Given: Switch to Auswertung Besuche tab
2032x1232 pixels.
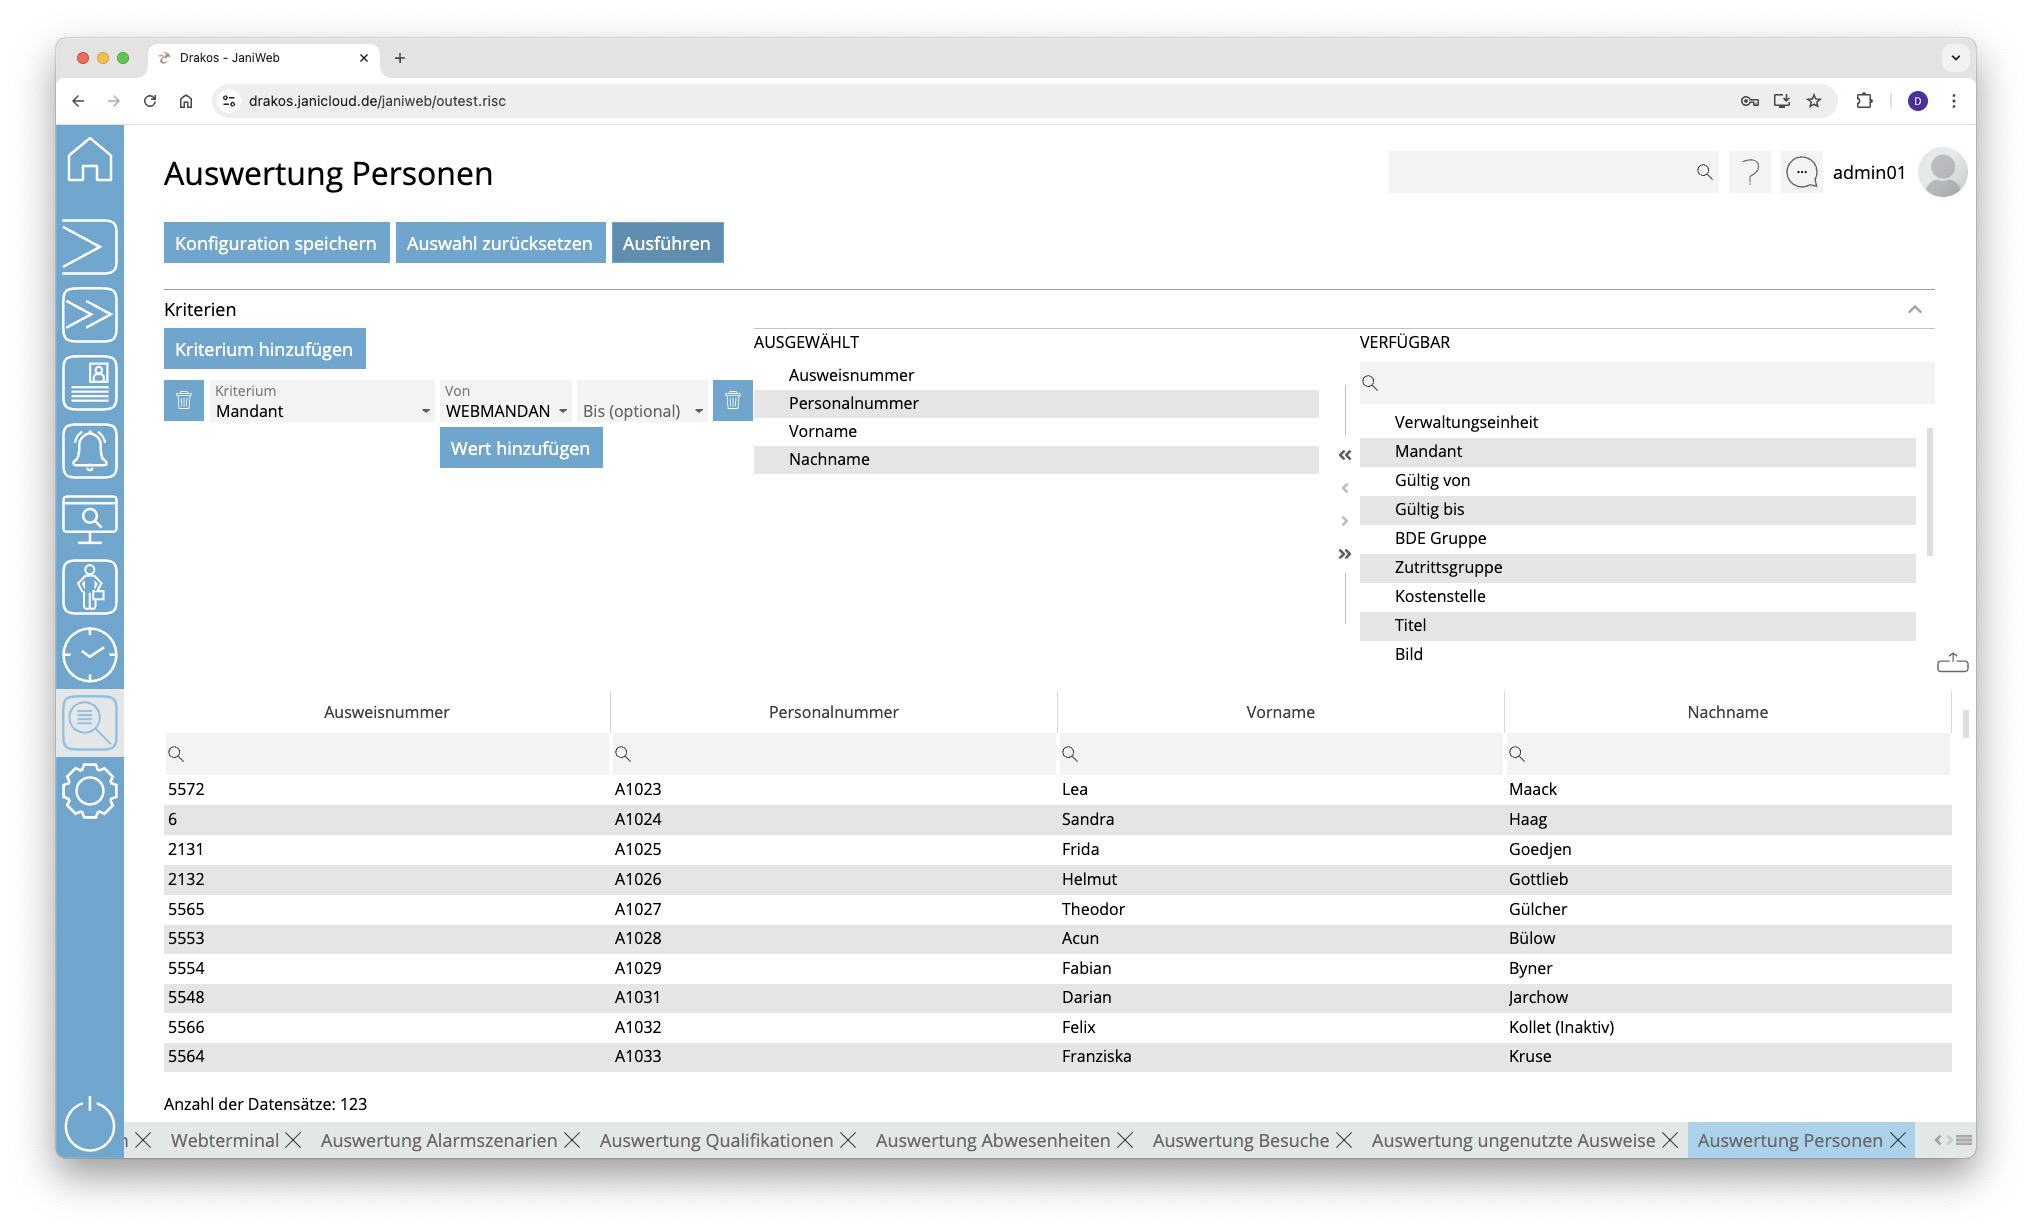Looking at the screenshot, I should coord(1240,1140).
